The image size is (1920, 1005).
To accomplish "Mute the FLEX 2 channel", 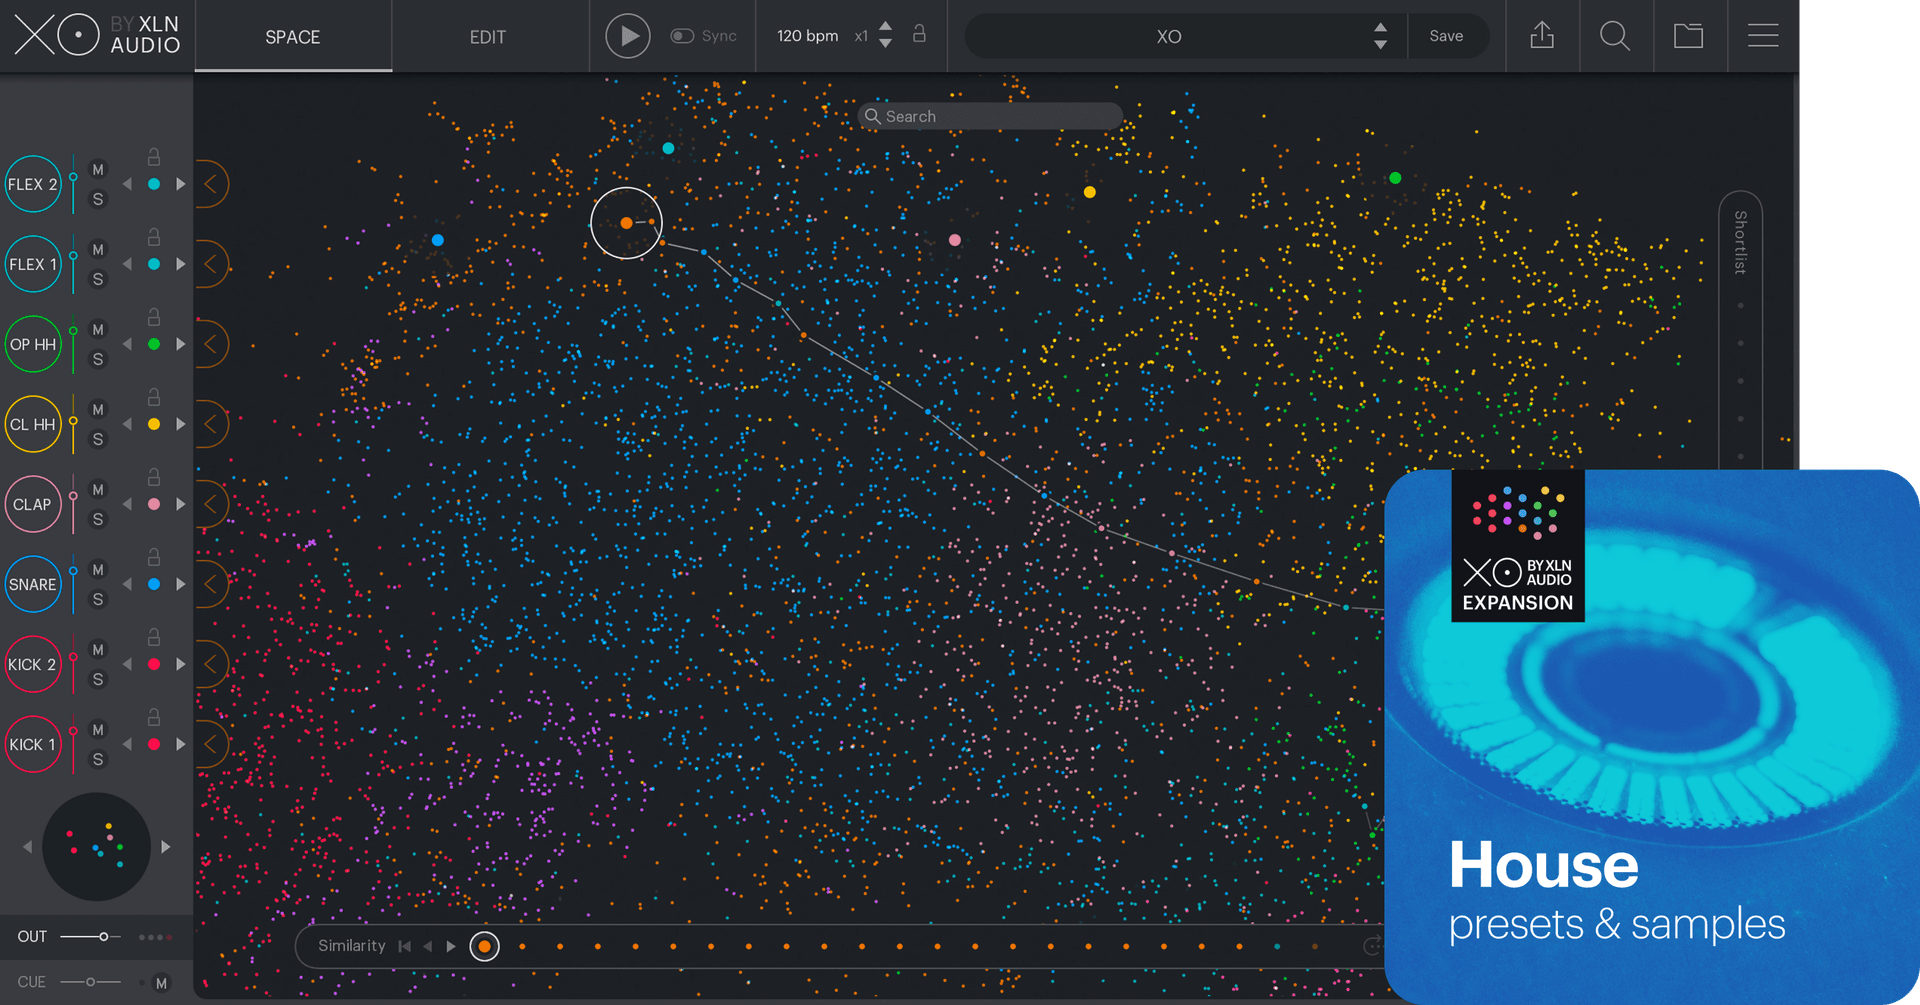I will tap(98, 170).
